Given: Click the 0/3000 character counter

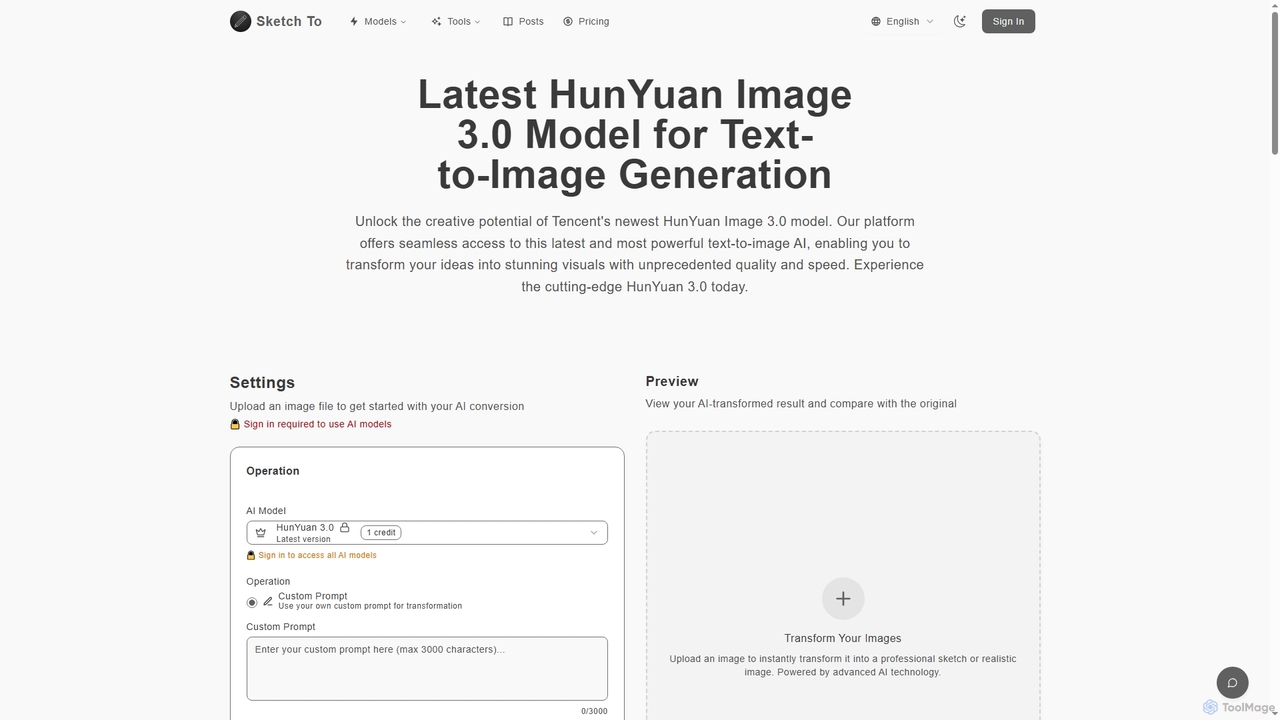Looking at the screenshot, I should click(x=594, y=711).
